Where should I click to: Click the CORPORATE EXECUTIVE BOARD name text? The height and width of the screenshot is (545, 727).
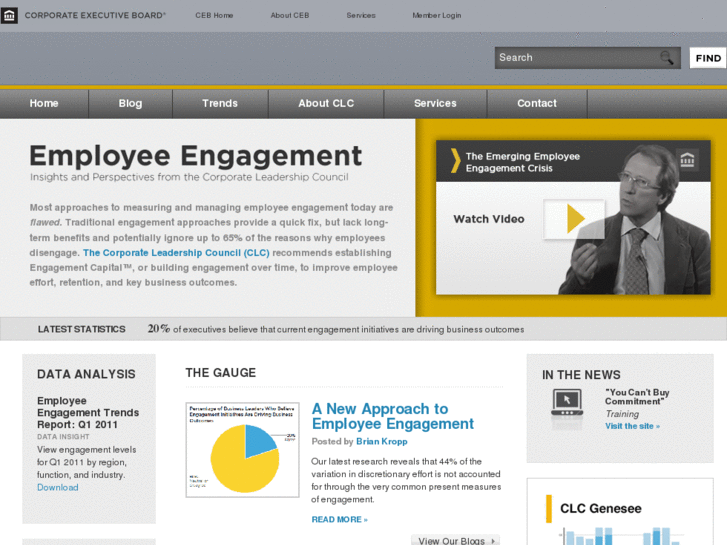coord(95,15)
